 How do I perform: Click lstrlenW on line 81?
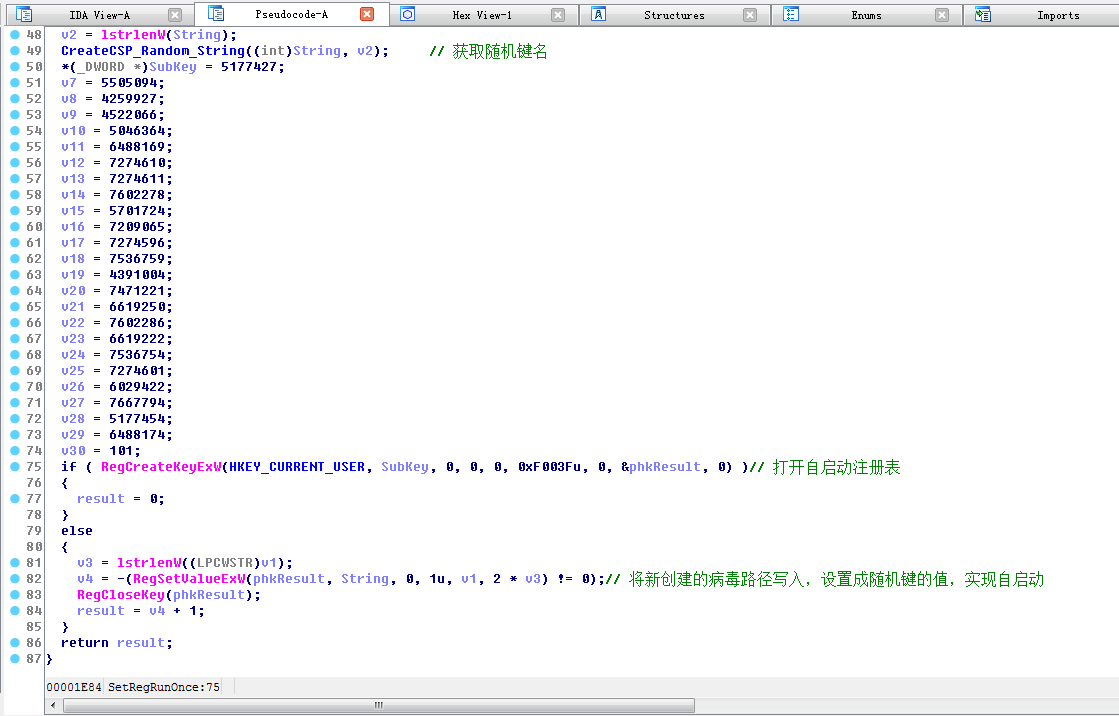click(x=148, y=563)
